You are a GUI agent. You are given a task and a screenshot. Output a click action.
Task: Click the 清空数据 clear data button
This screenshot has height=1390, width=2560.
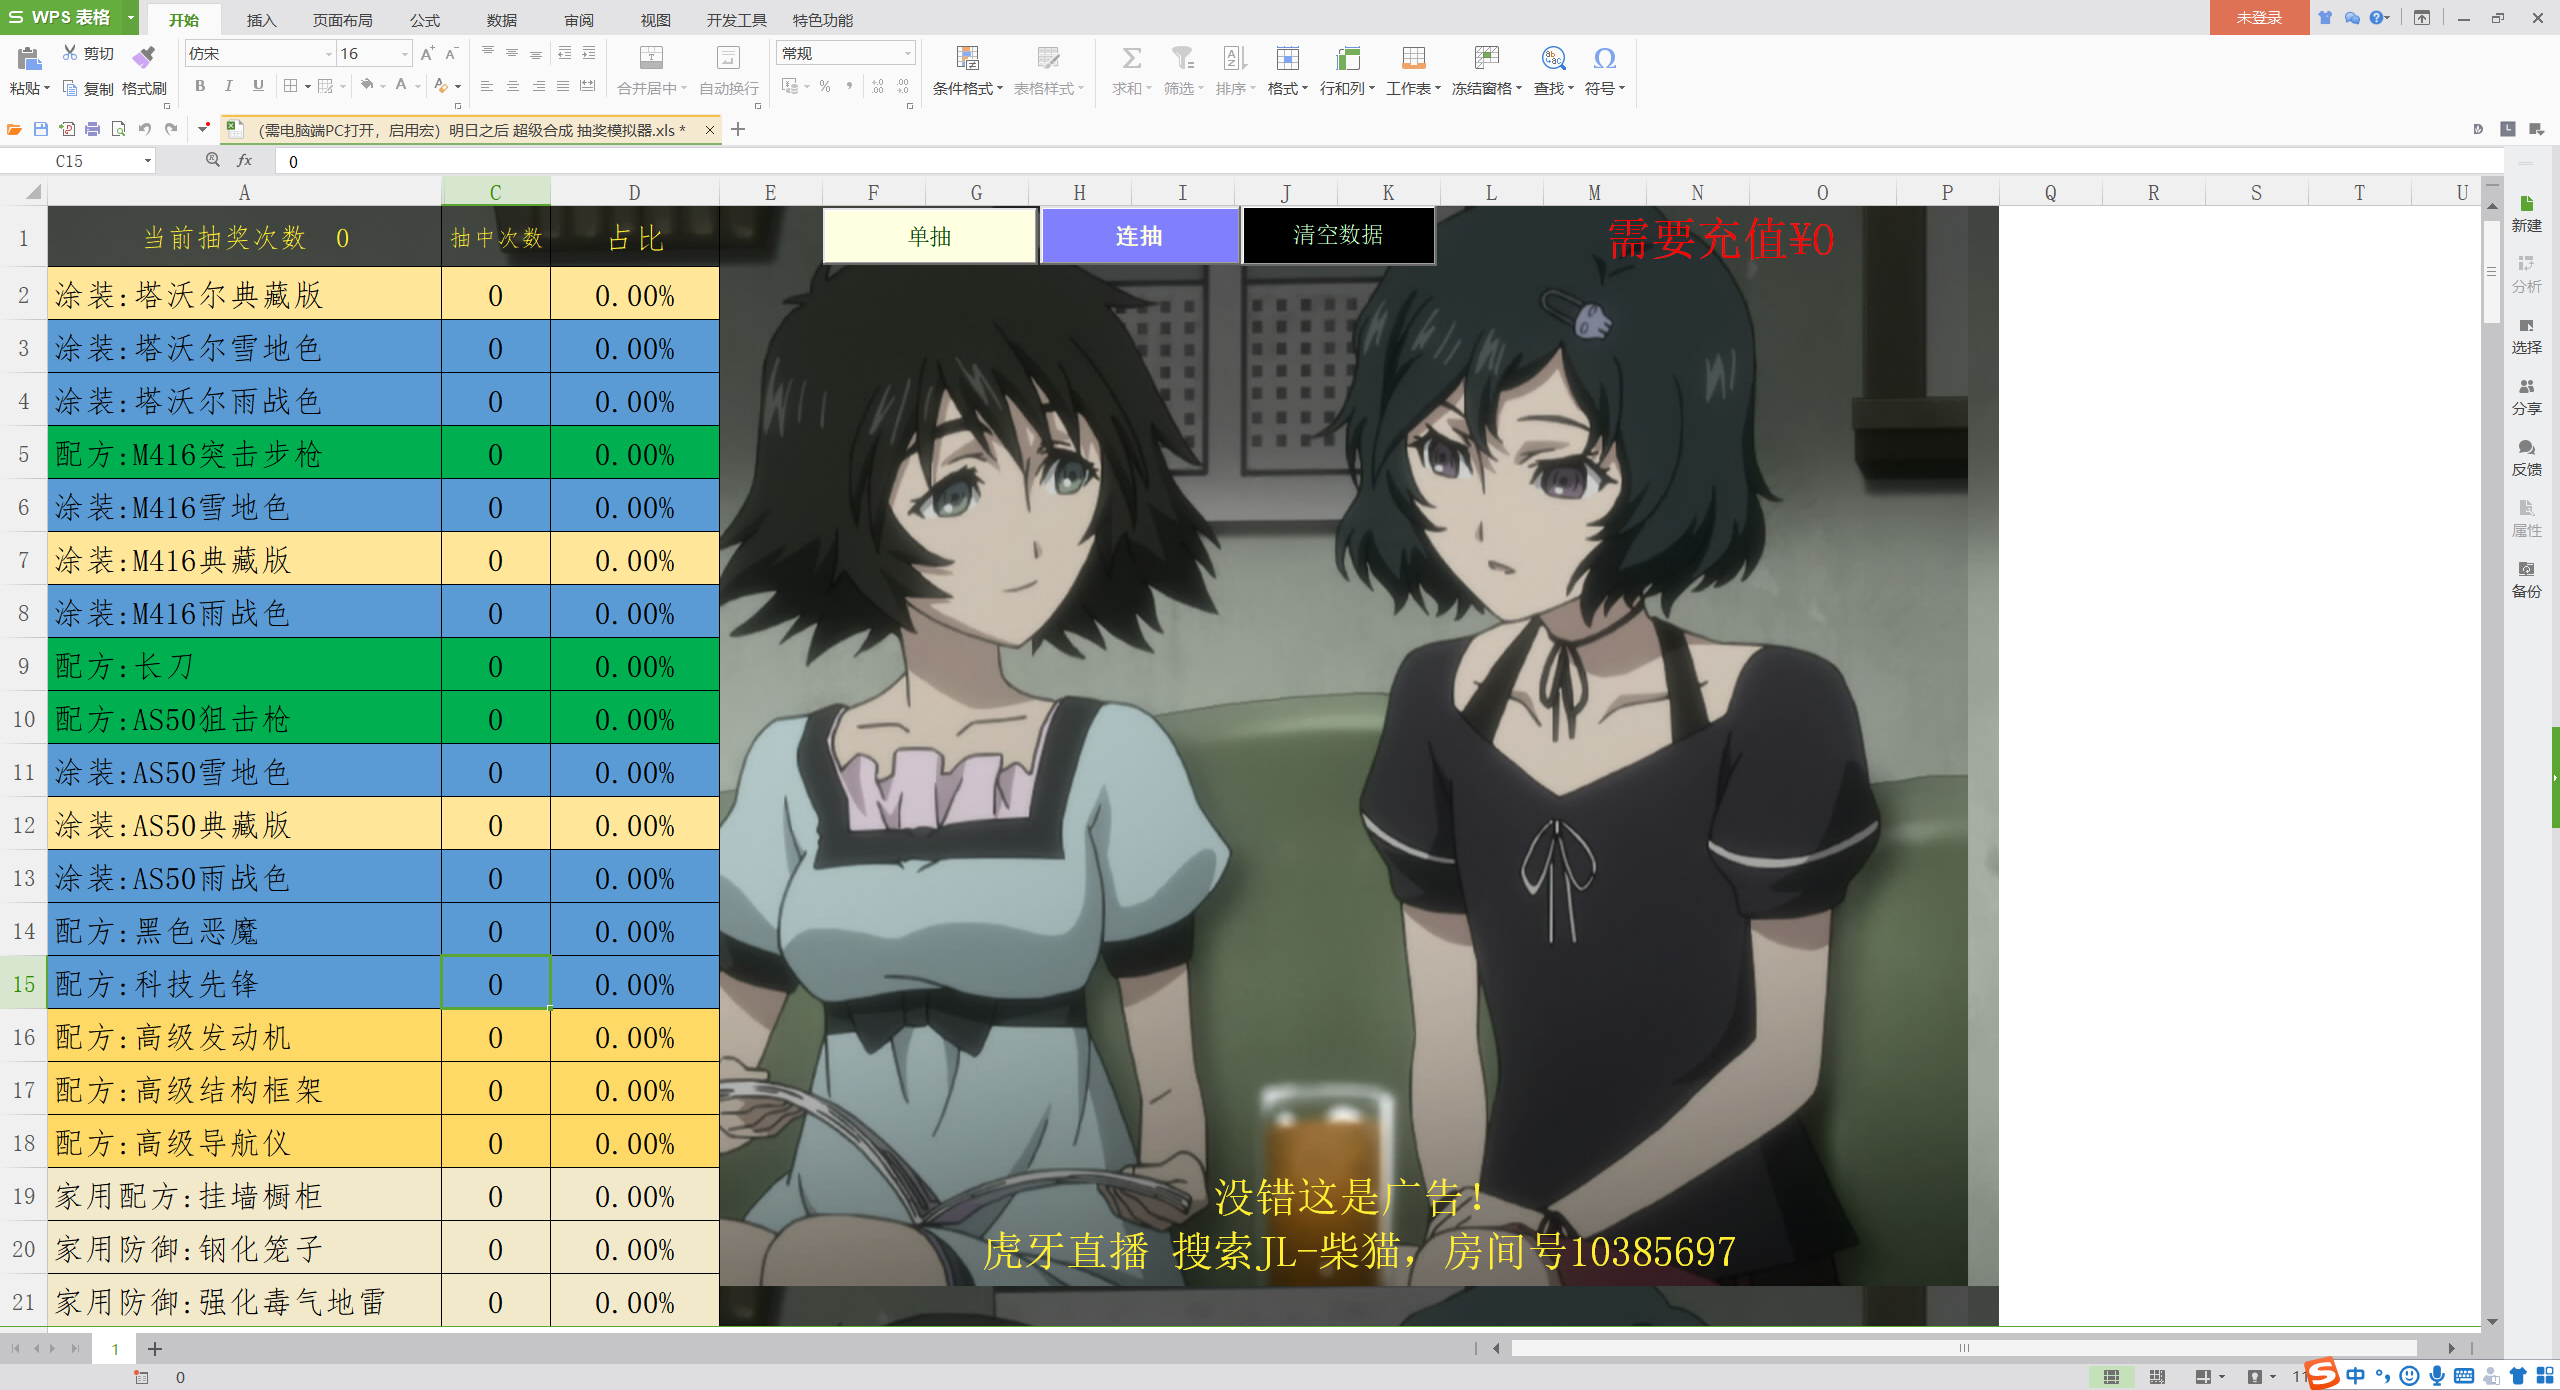[x=1338, y=236]
